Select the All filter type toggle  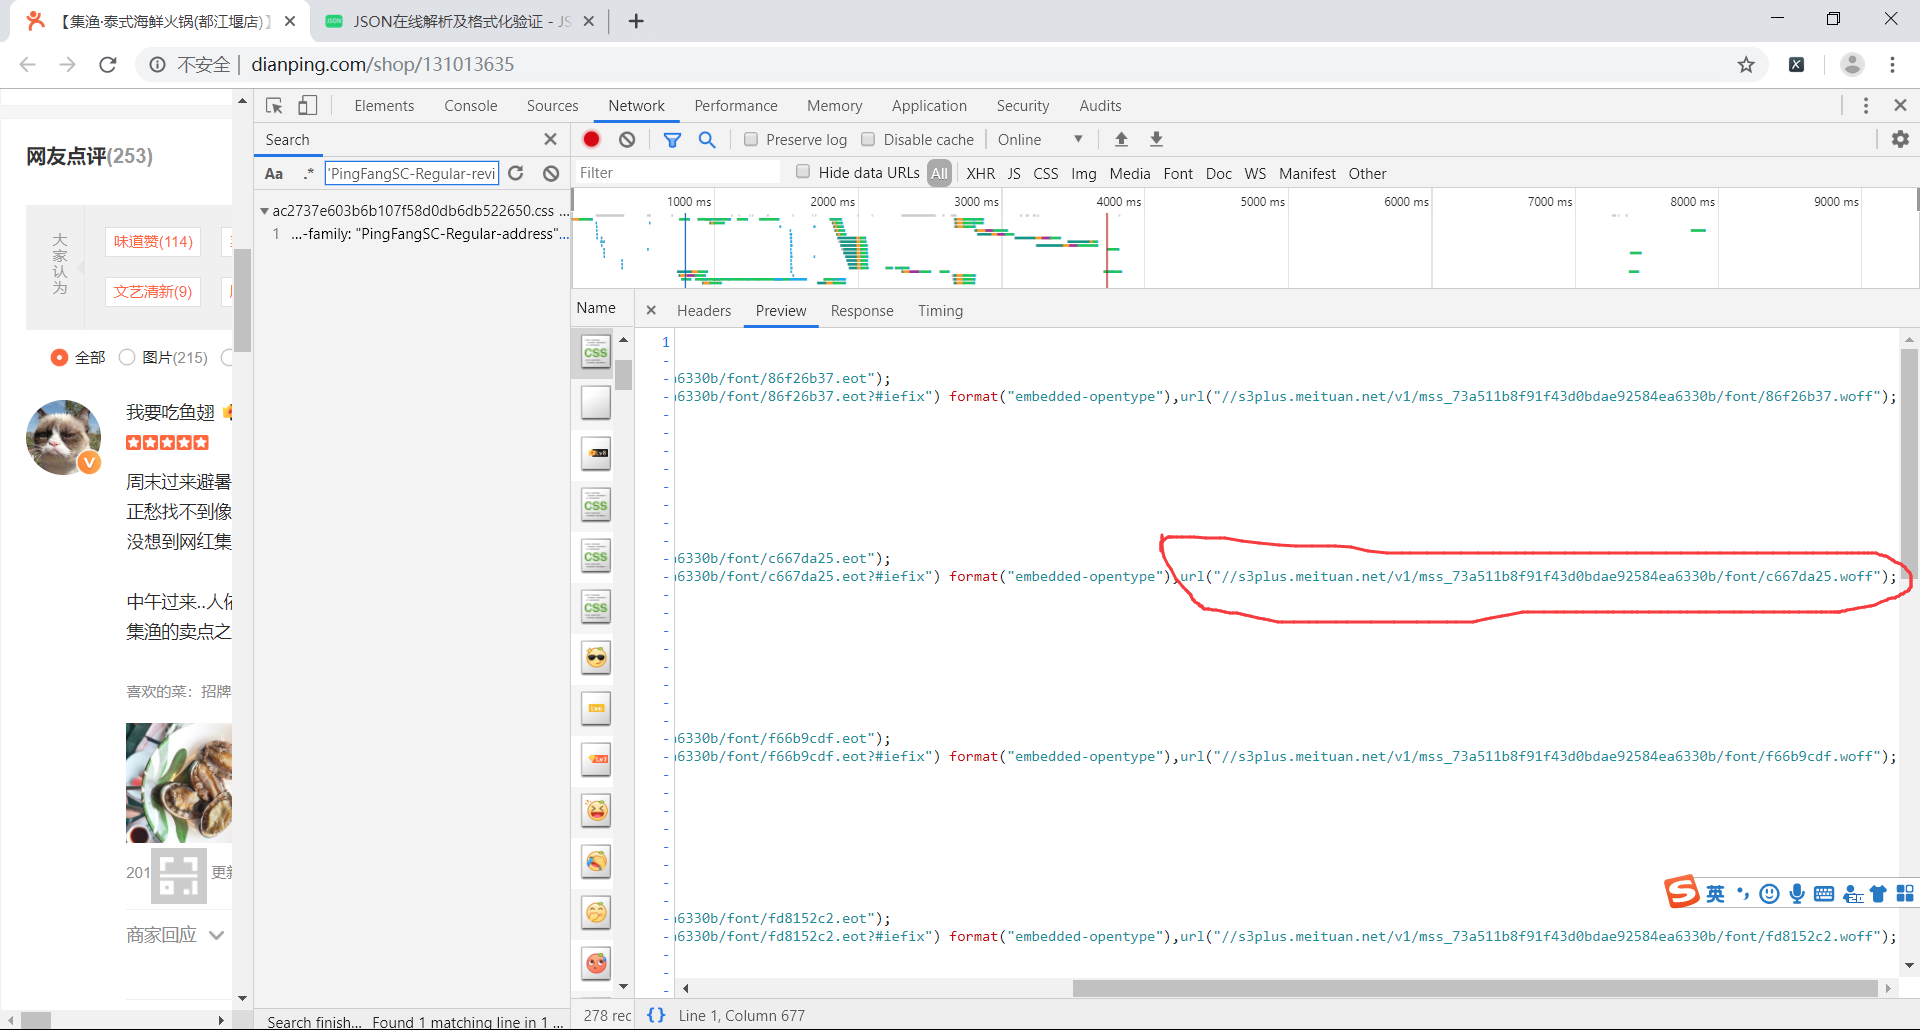[939, 173]
